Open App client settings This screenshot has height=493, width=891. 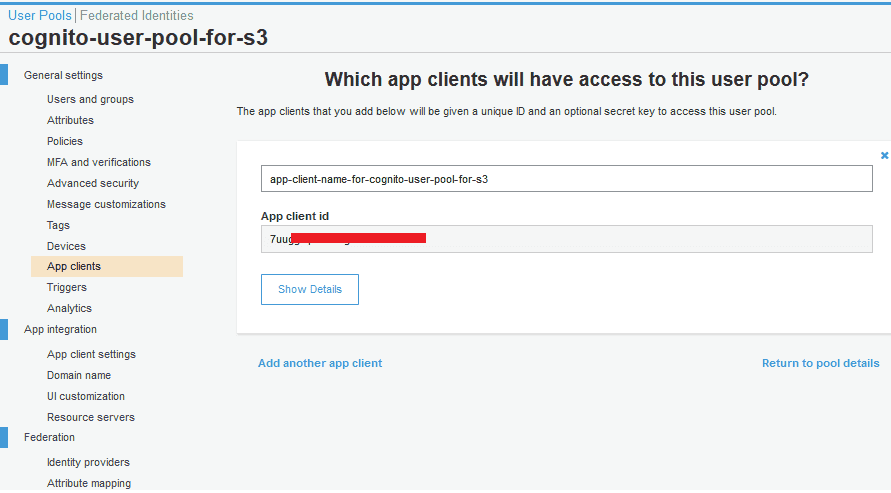91,354
